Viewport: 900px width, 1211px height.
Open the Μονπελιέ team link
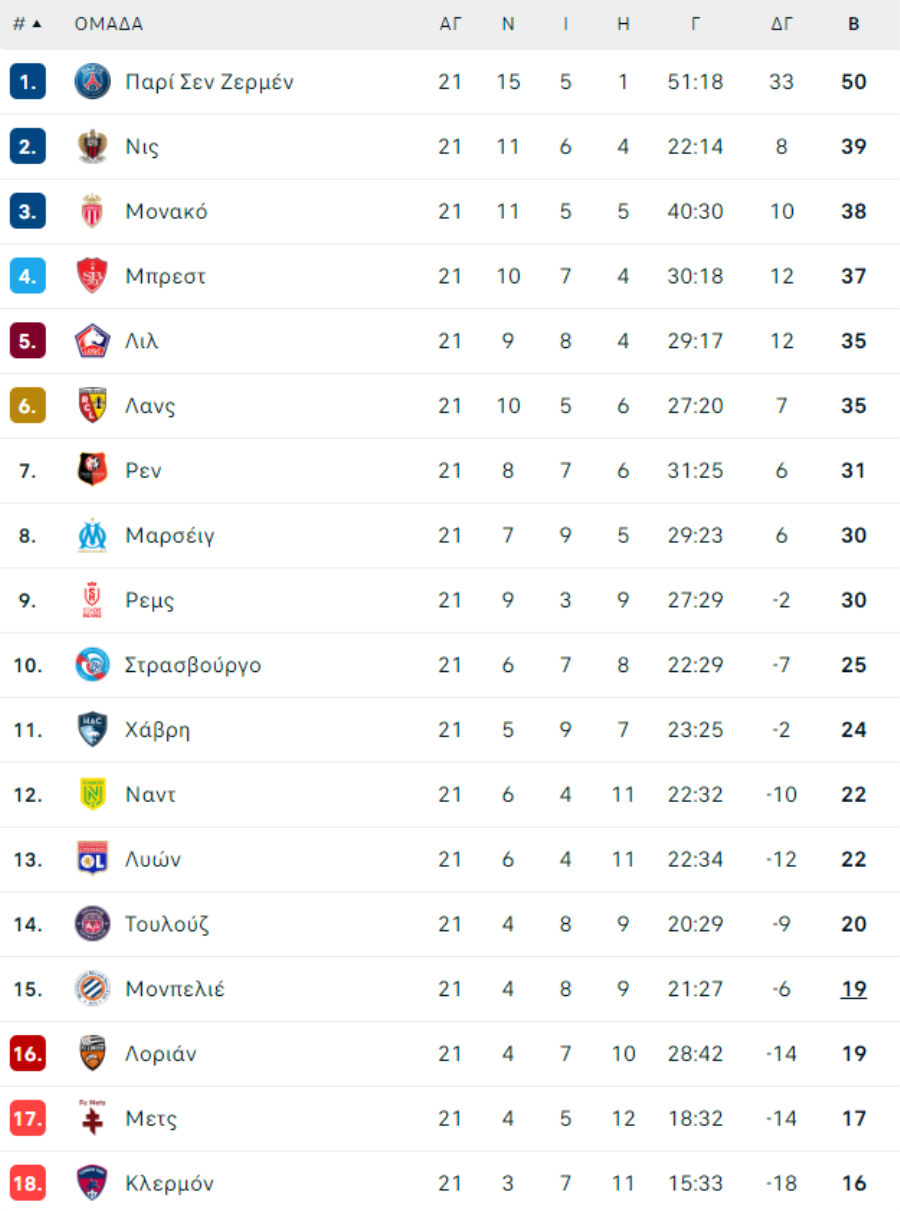click(x=175, y=989)
